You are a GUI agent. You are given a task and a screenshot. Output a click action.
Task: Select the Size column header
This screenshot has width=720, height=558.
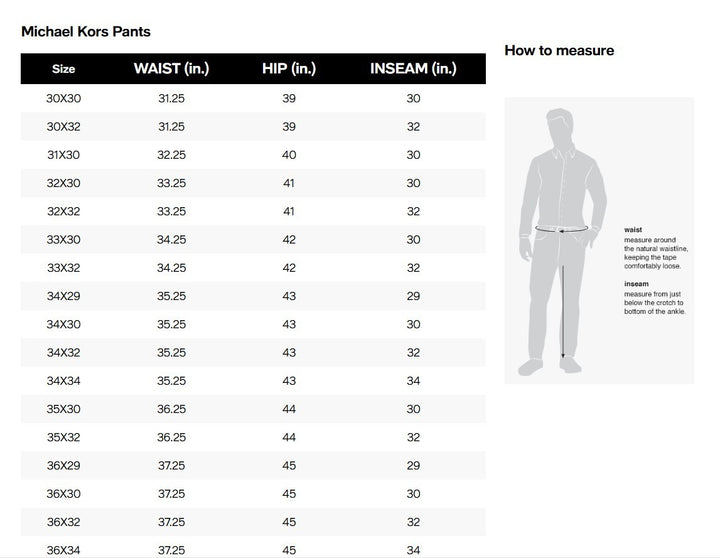pyautogui.click(x=63, y=69)
